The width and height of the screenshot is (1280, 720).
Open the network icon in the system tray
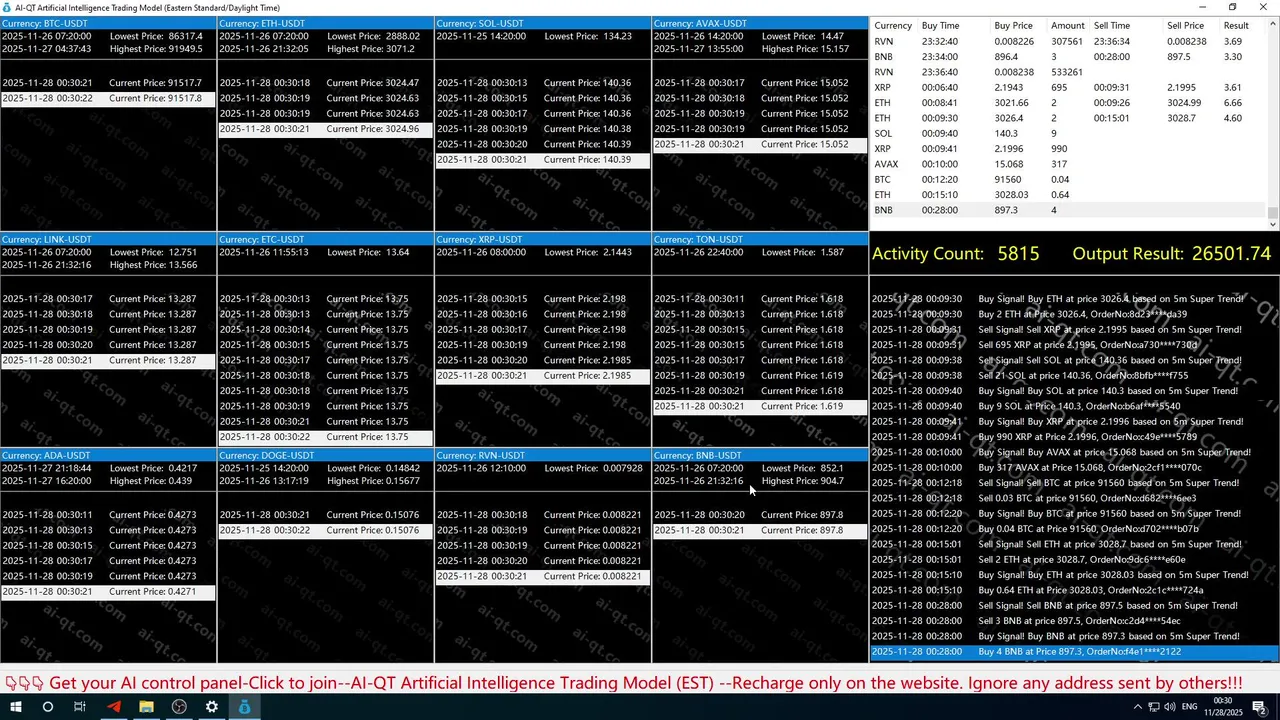click(x=1156, y=707)
